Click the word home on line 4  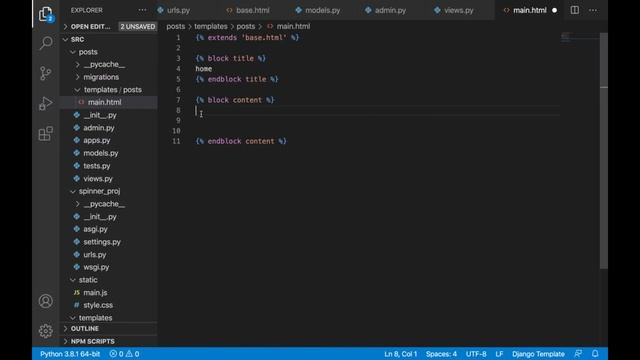click(204, 69)
